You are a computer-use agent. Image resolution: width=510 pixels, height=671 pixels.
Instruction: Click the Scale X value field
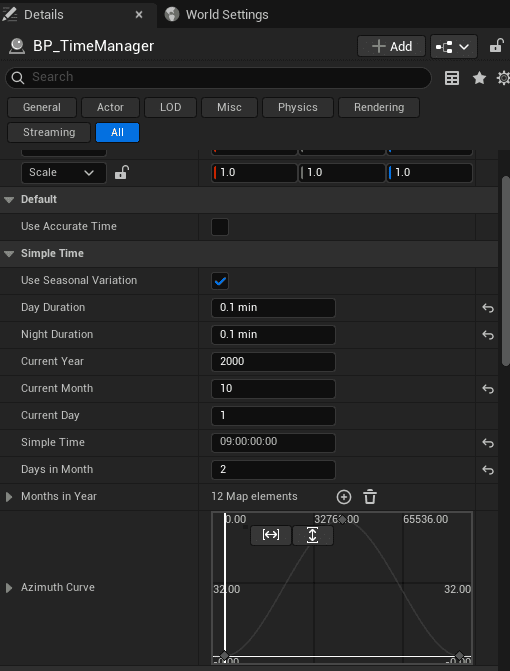coord(255,173)
